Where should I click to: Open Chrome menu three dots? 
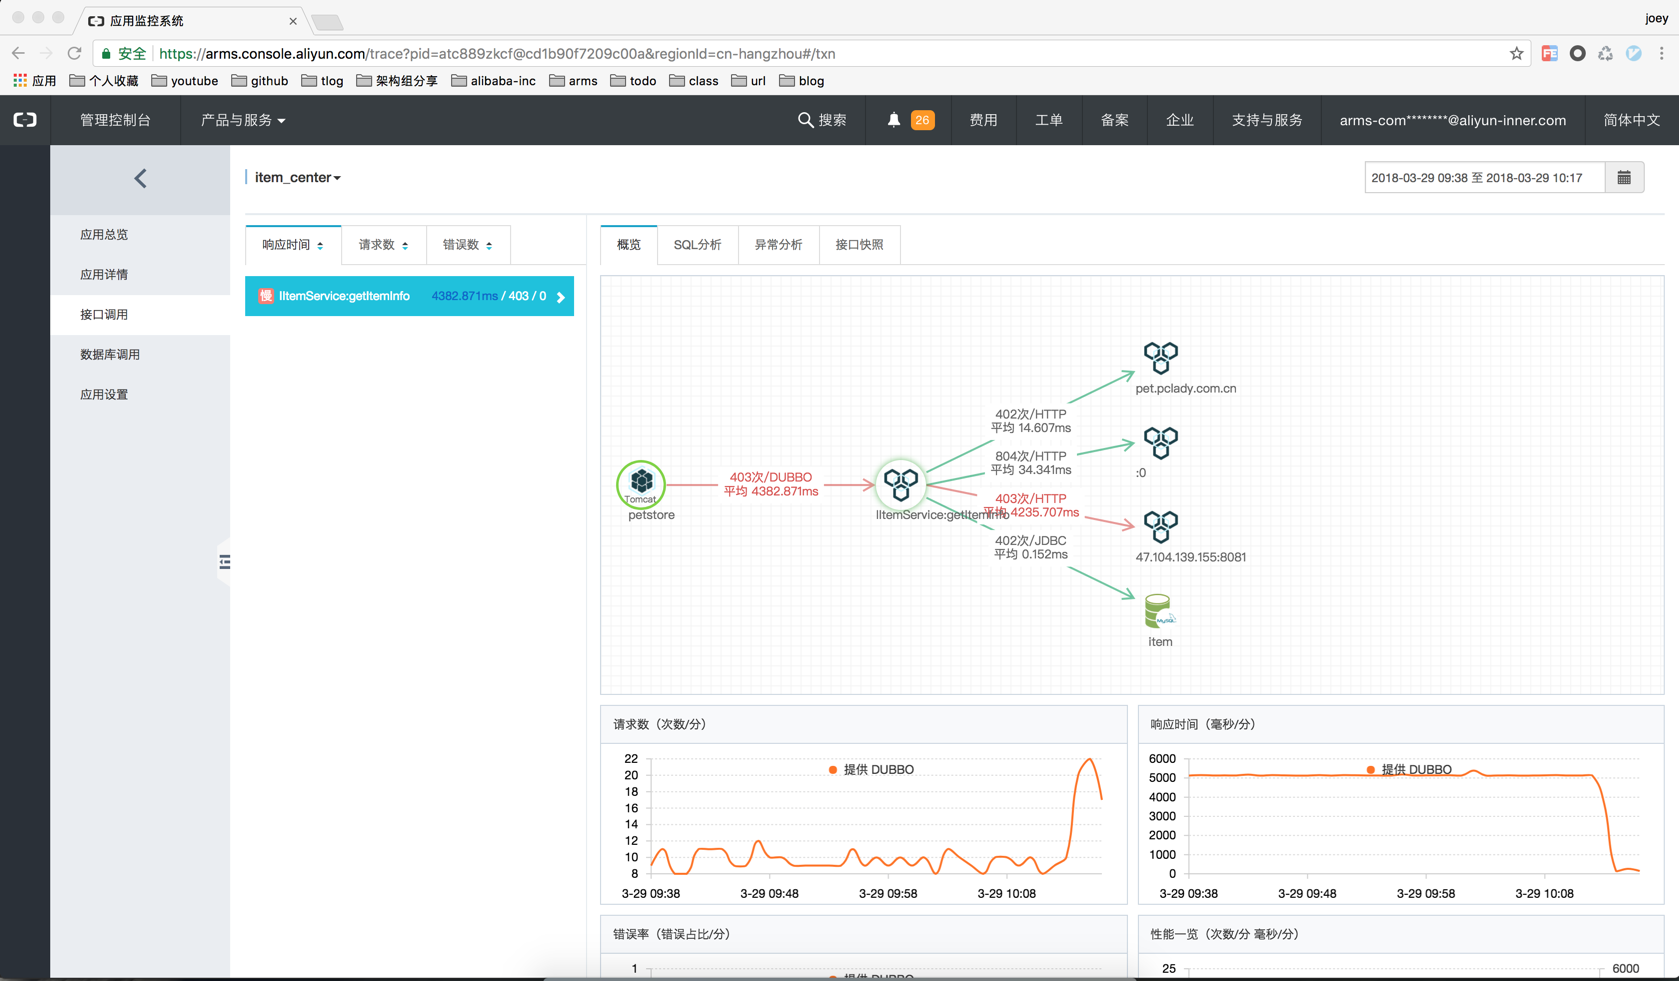coord(1662,53)
